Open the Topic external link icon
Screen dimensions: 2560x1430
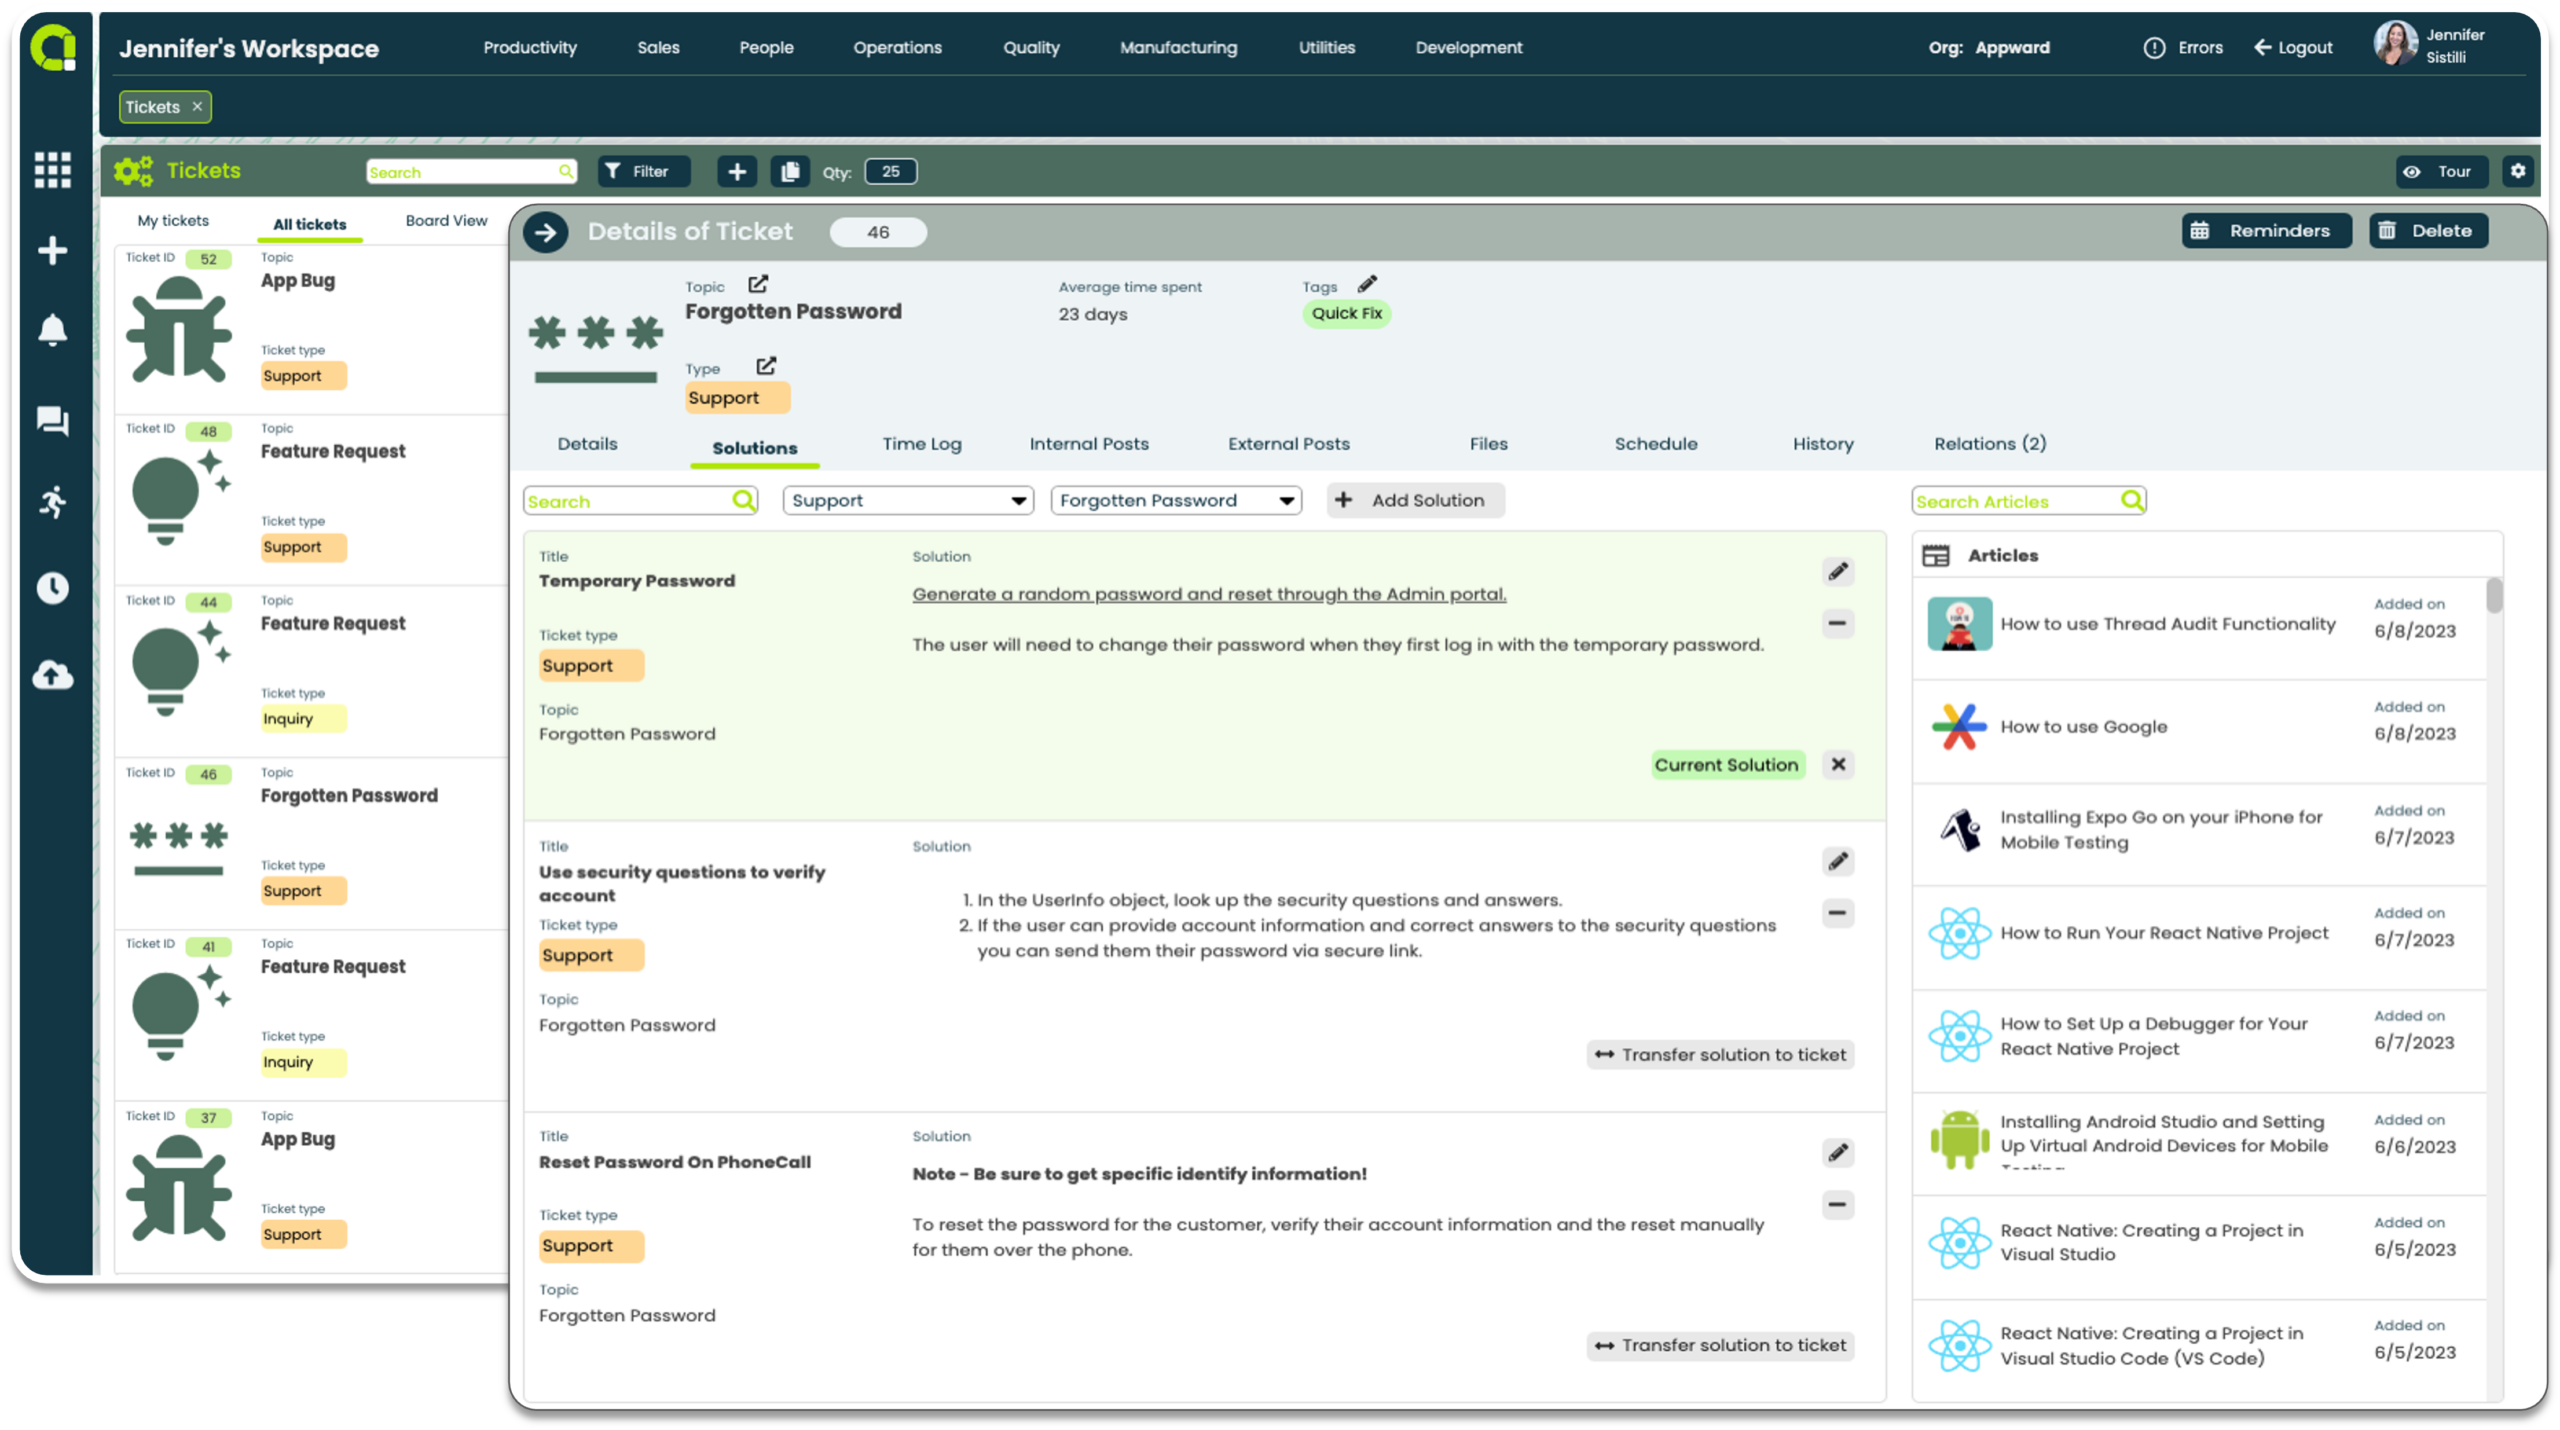coord(758,284)
